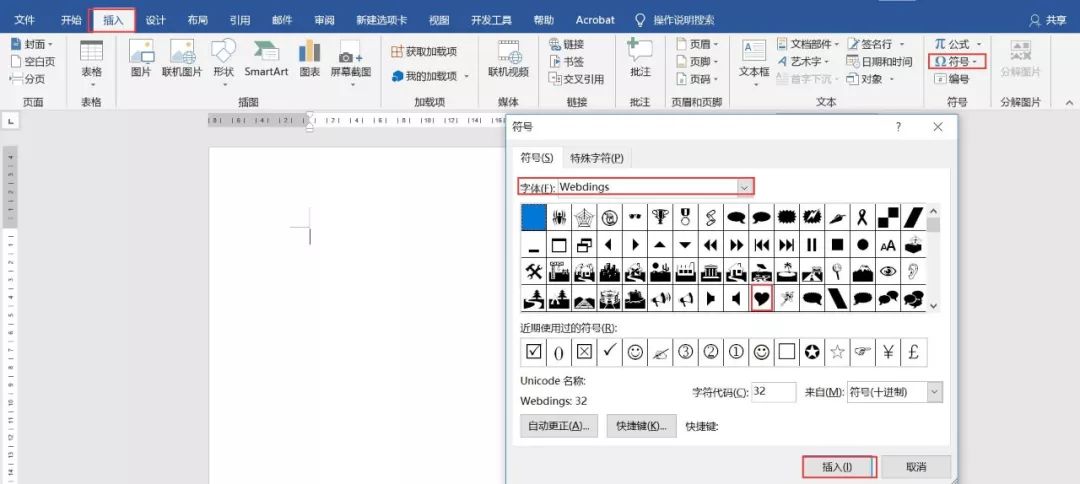Screen dimensions: 1080x484
Task: Switch to the 特殊字符 tab
Action: pyautogui.click(x=596, y=158)
